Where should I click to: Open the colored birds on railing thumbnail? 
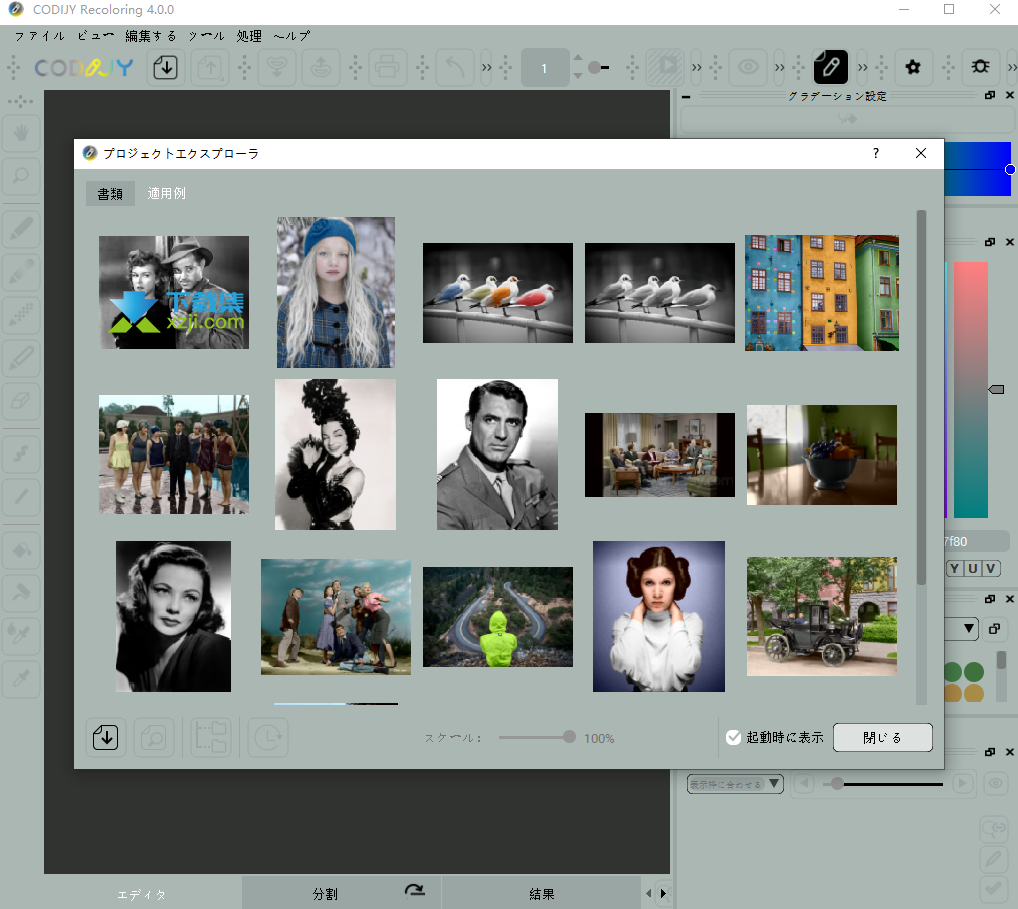tap(498, 293)
